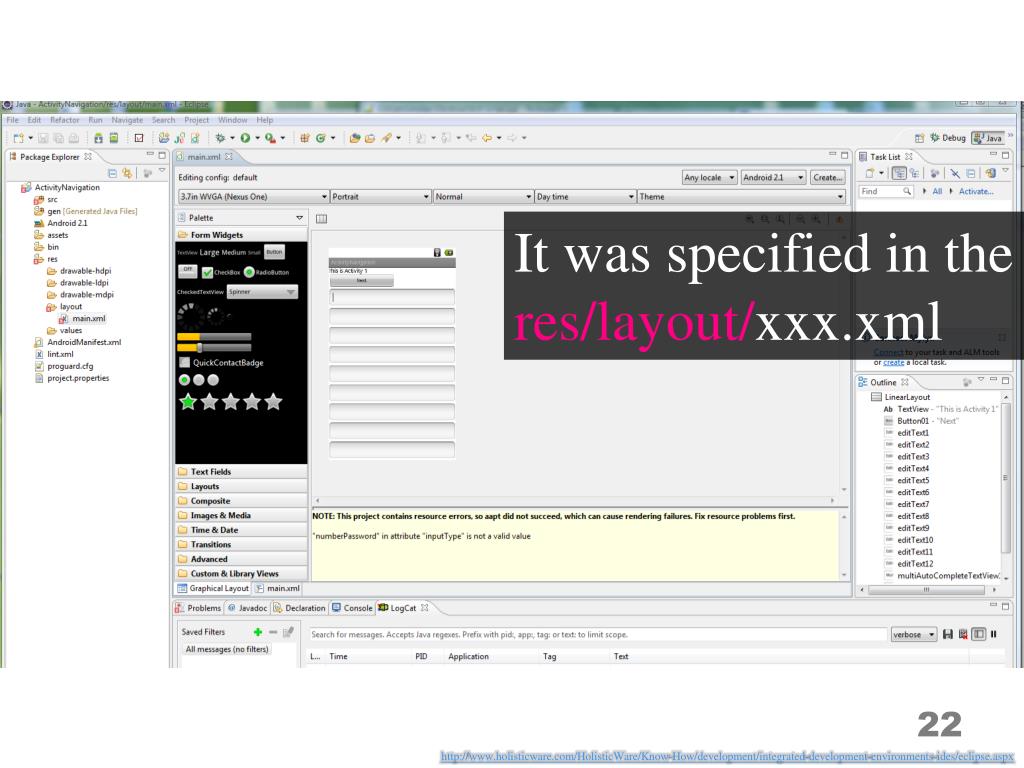
Task: Click the SeekBar widget in the palette
Action: [x=214, y=348]
